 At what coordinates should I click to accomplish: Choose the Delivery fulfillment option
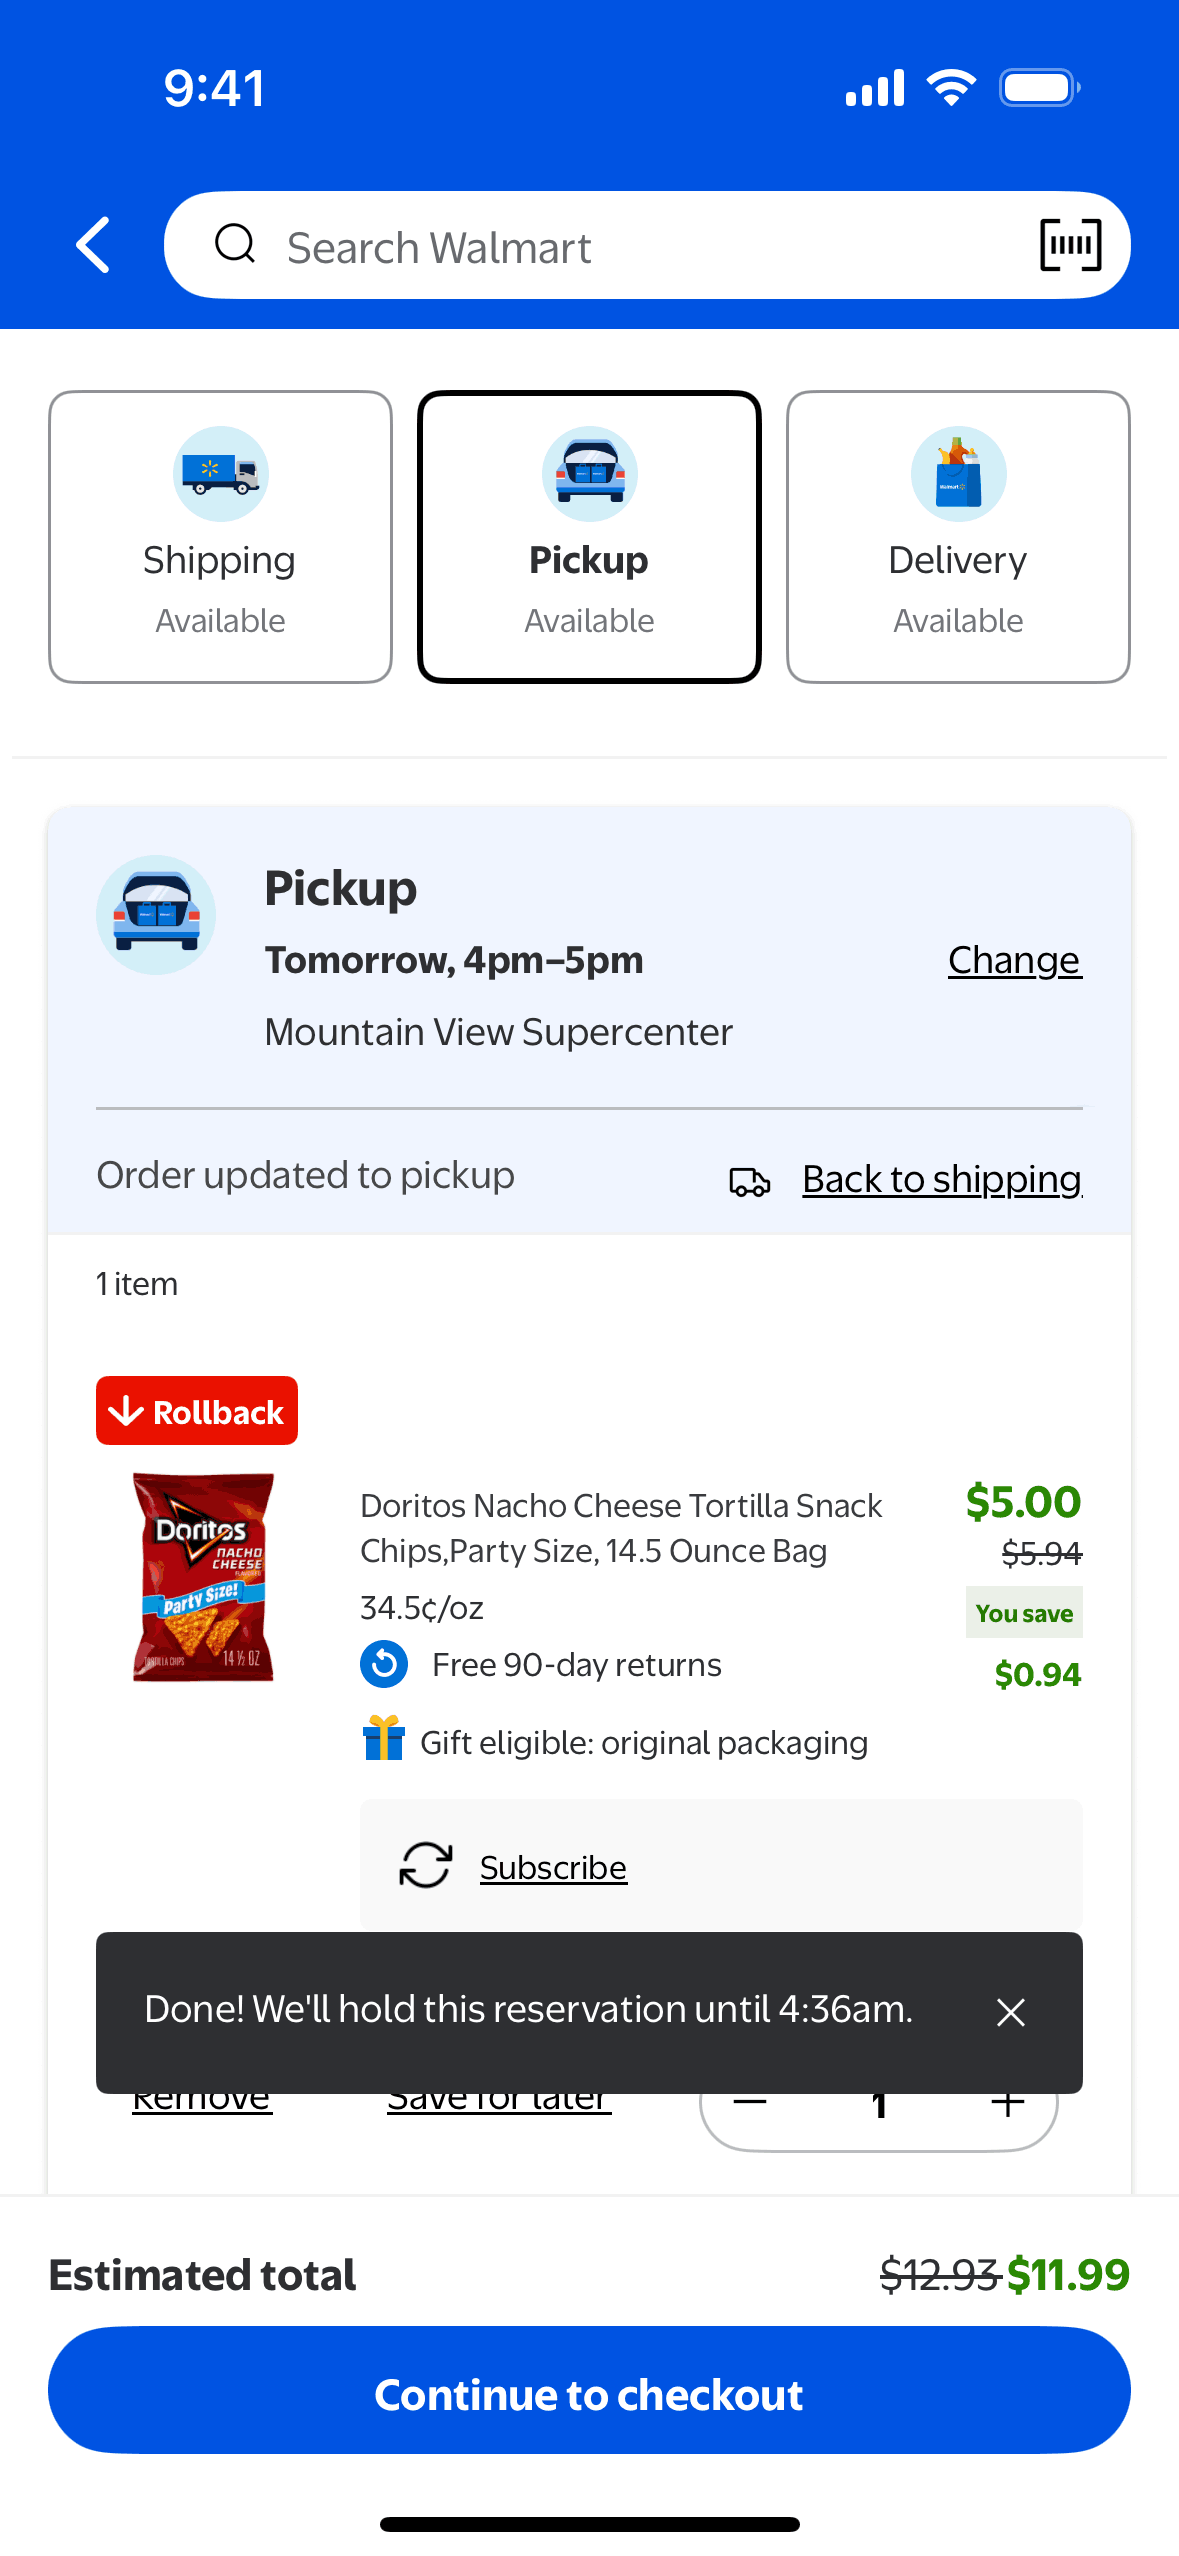click(958, 537)
